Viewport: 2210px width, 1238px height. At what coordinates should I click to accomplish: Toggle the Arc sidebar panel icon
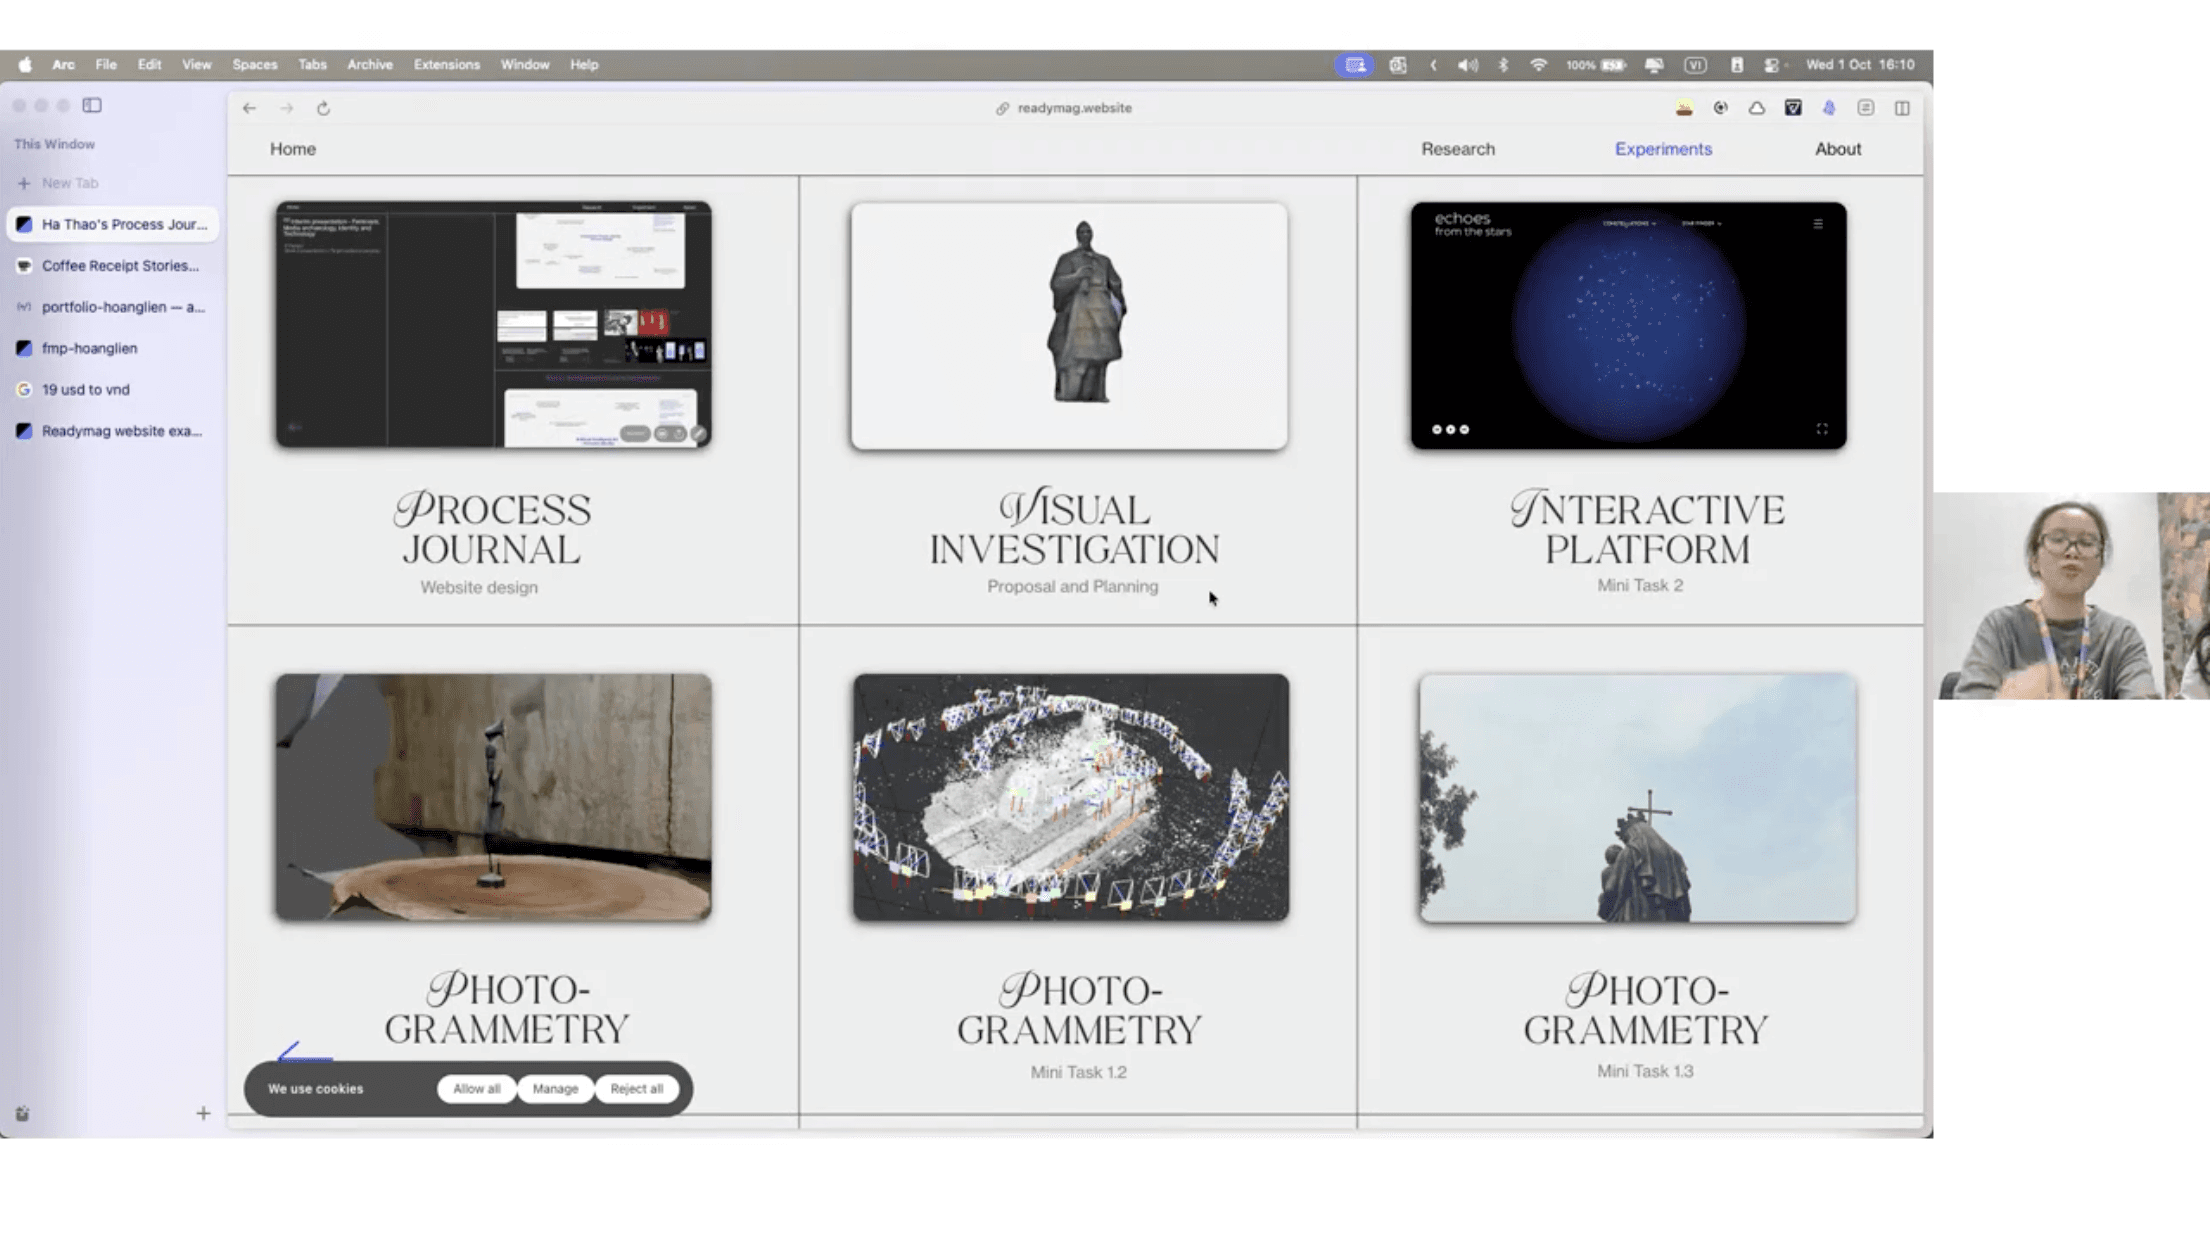pos(92,105)
